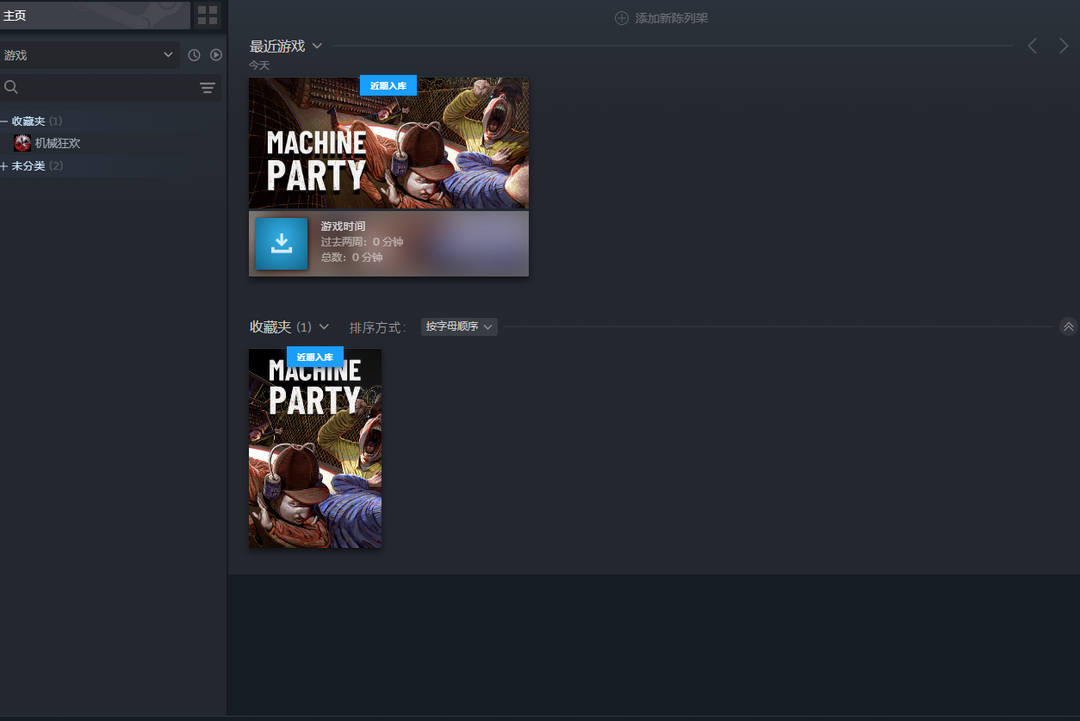This screenshot has height=721, width=1080.
Task: Open the 游戏 filter dropdown
Action: 90,55
